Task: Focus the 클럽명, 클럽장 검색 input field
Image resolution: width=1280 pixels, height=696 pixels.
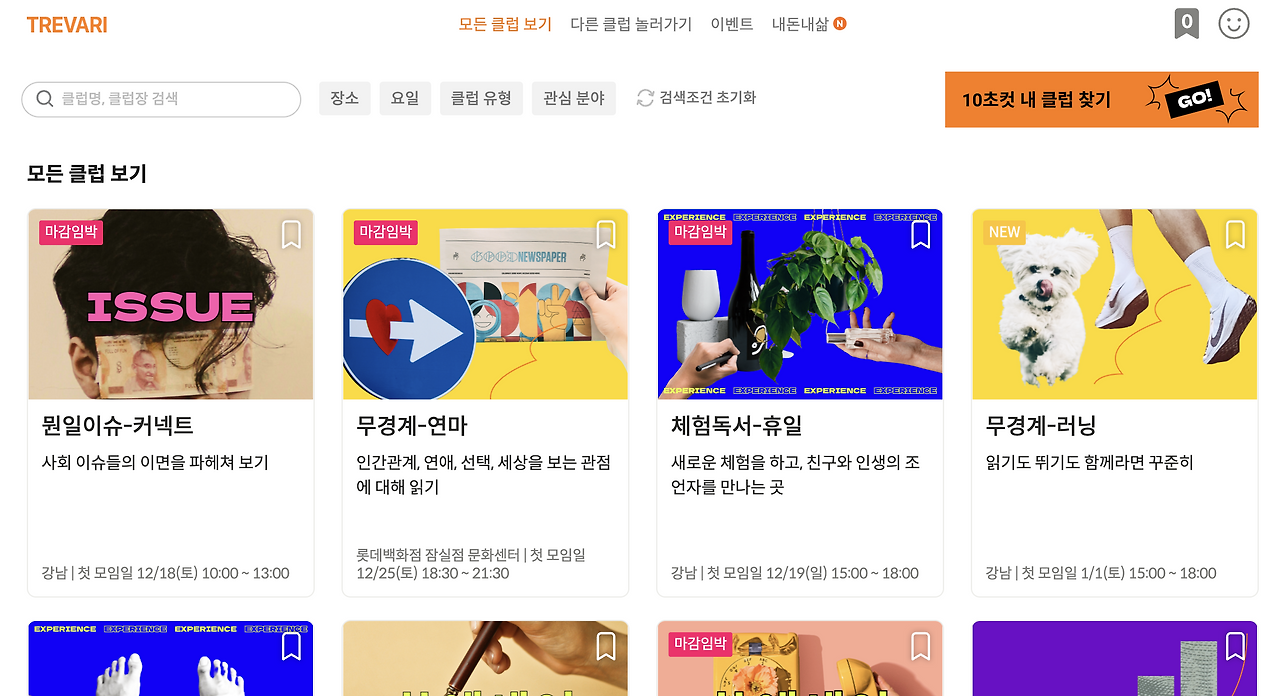Action: [161, 99]
